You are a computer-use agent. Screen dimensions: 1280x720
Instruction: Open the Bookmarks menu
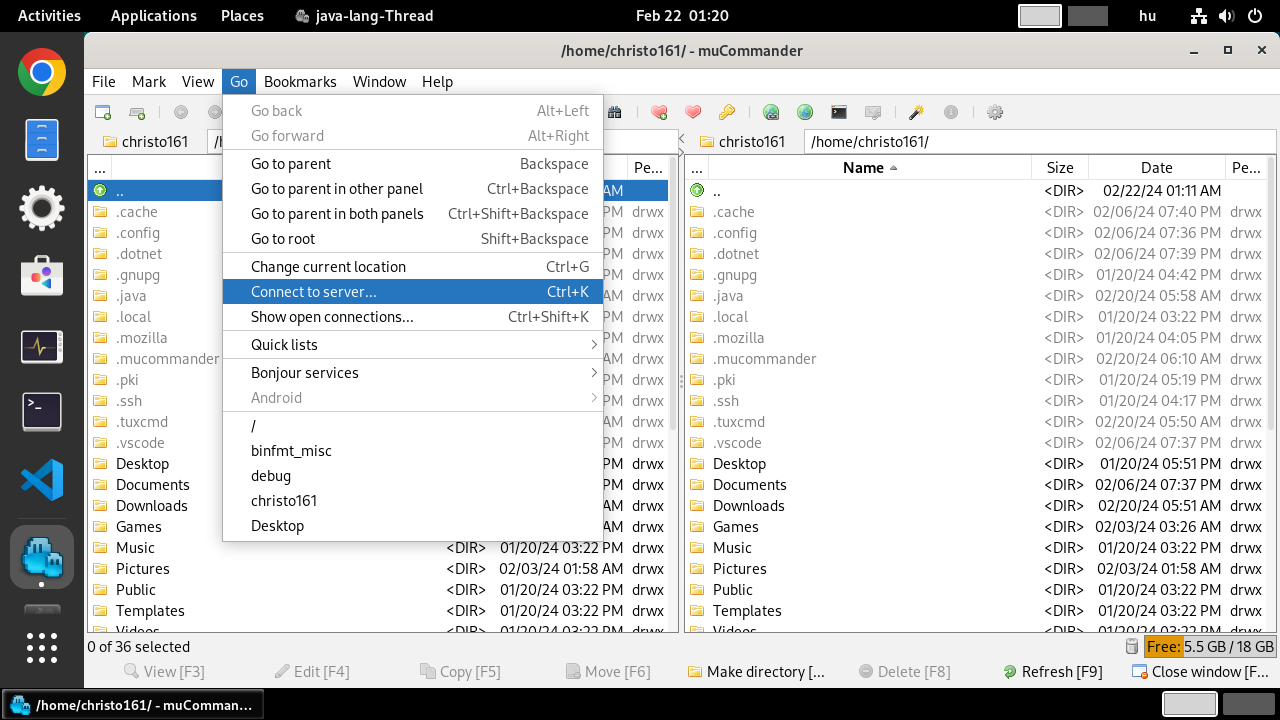pyautogui.click(x=300, y=82)
